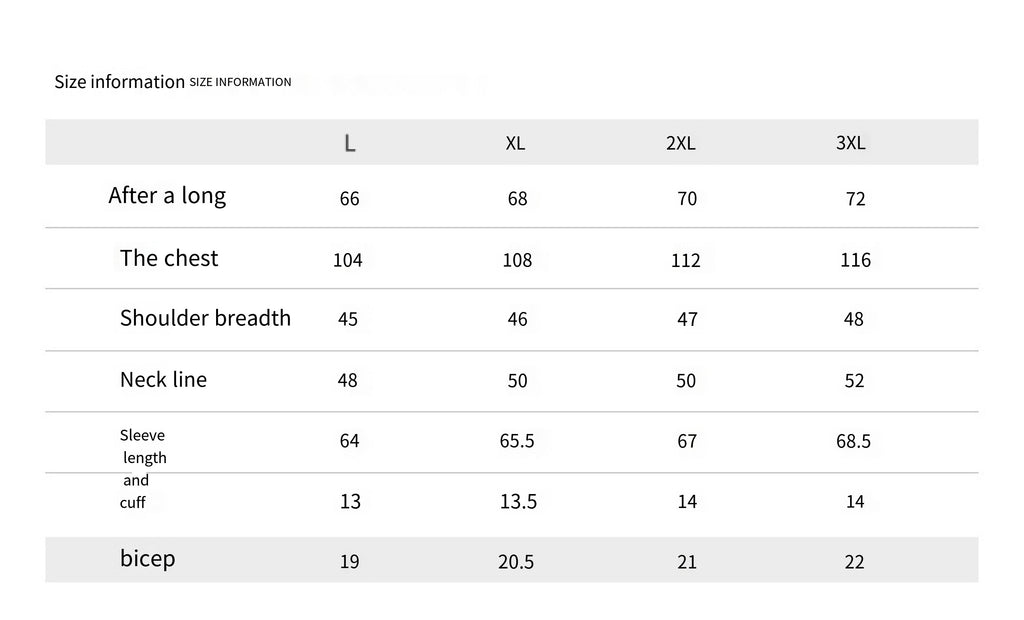The width and height of the screenshot is (1024, 620).
Task: Select chest value 116 for size 3XL
Action: click(x=855, y=260)
